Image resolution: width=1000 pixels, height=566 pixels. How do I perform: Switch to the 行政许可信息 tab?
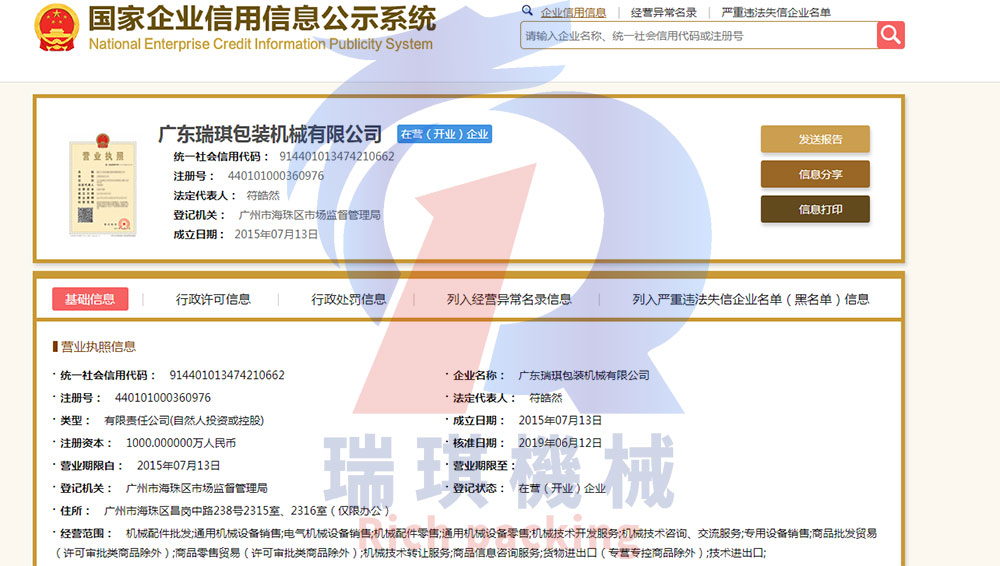click(x=213, y=299)
